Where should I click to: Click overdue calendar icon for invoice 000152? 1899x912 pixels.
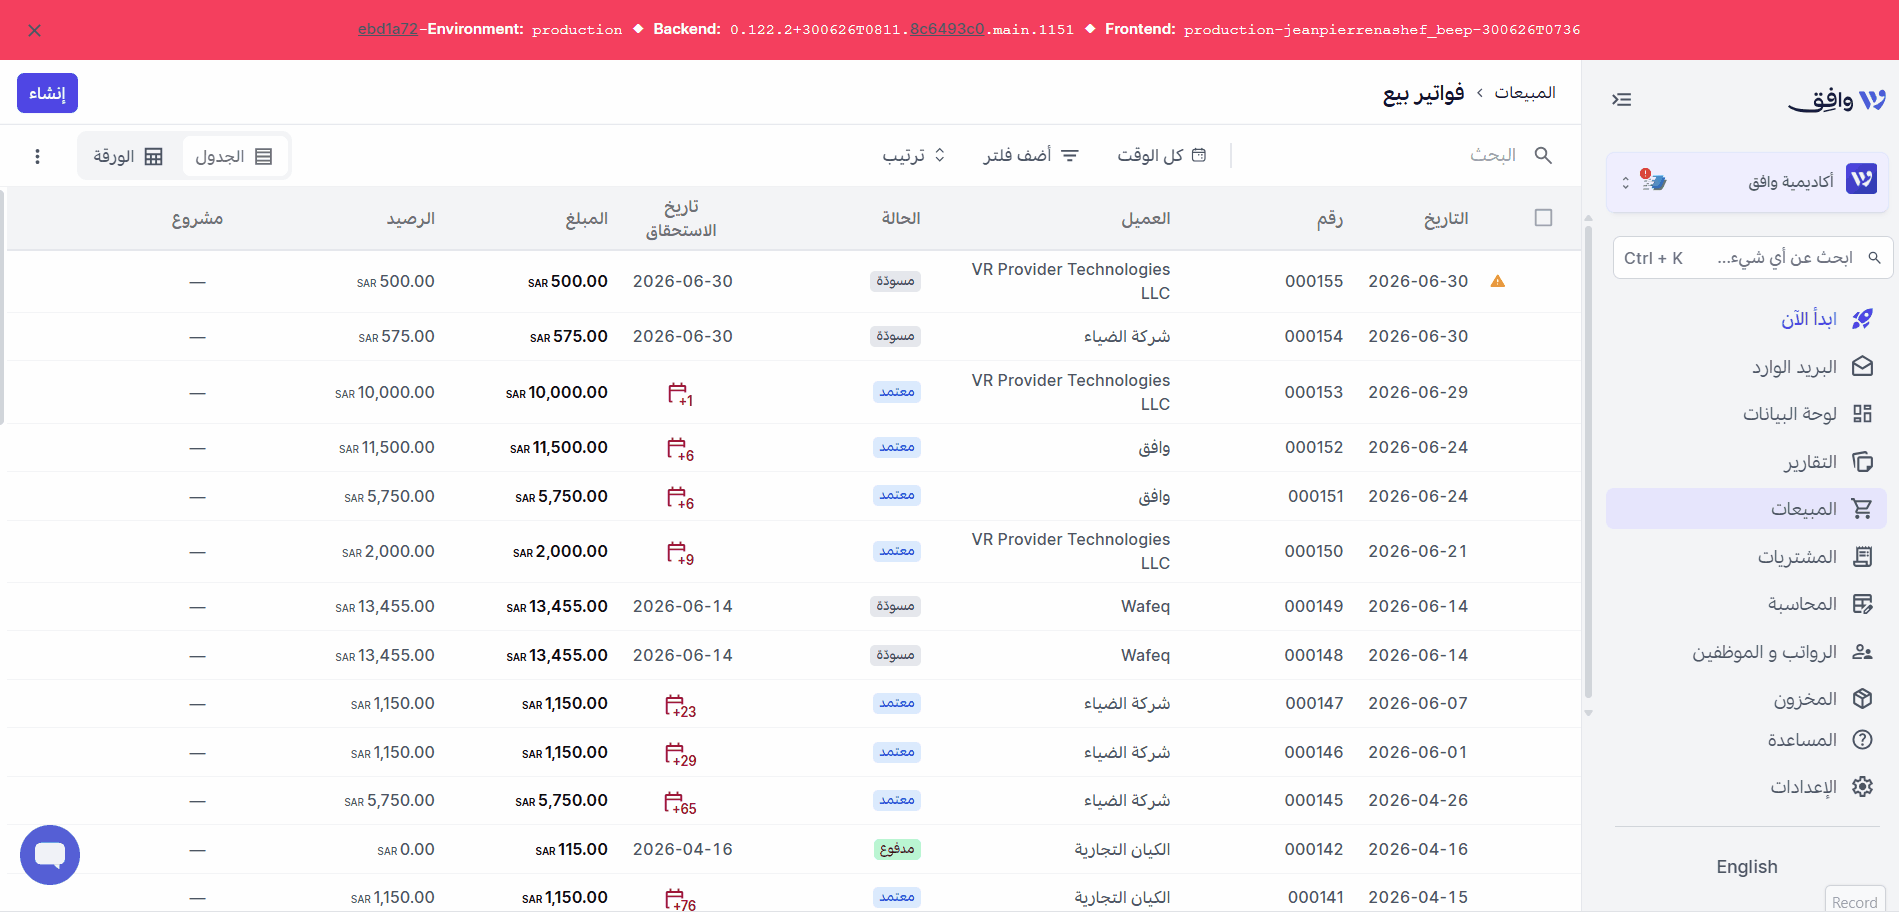coord(680,449)
